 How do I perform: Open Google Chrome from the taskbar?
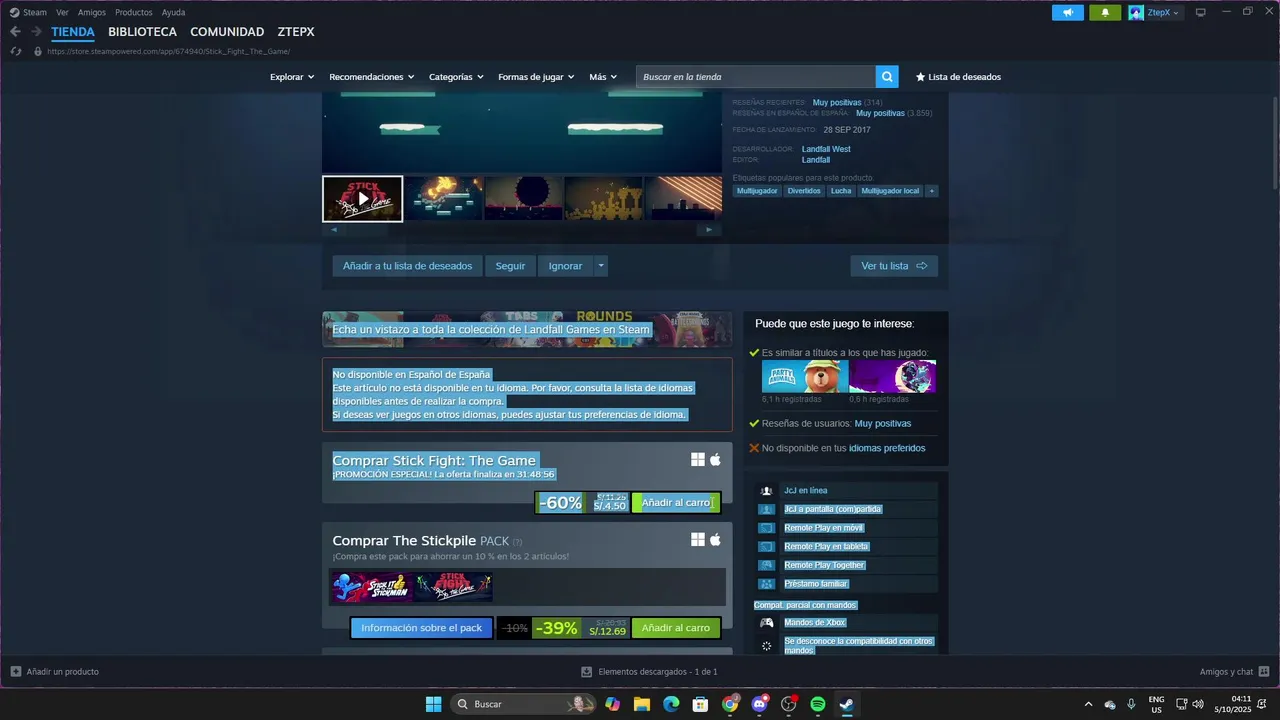730,704
